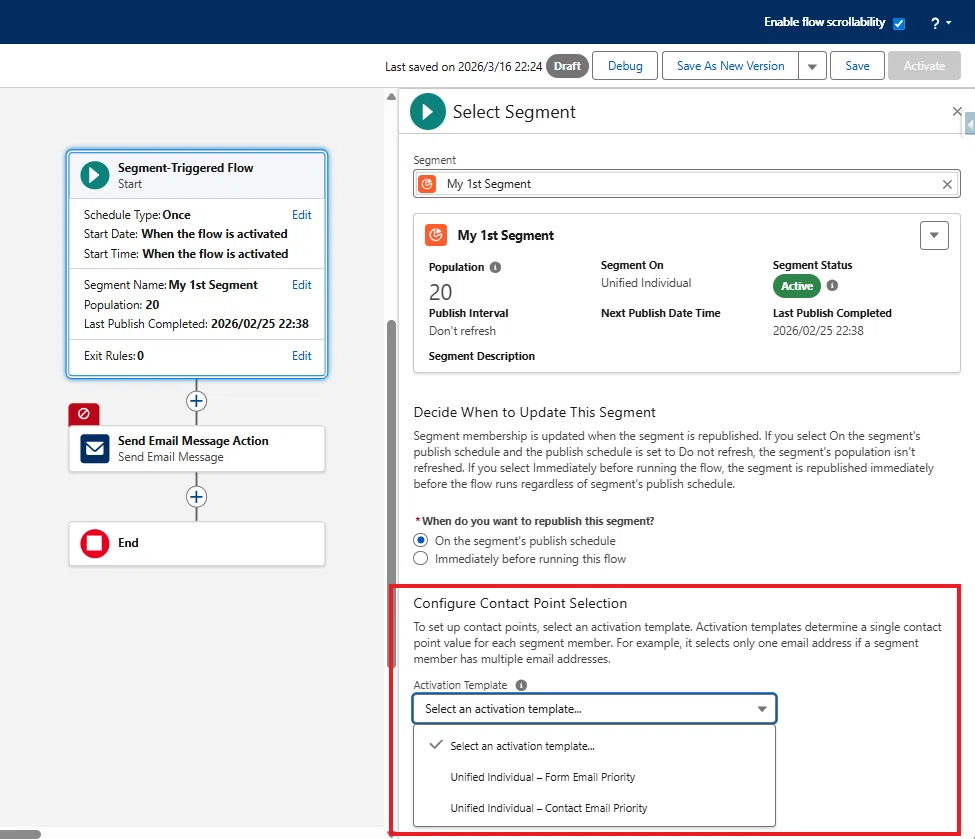Click the red End stop icon
This screenshot has height=839, width=975.
coord(95,543)
